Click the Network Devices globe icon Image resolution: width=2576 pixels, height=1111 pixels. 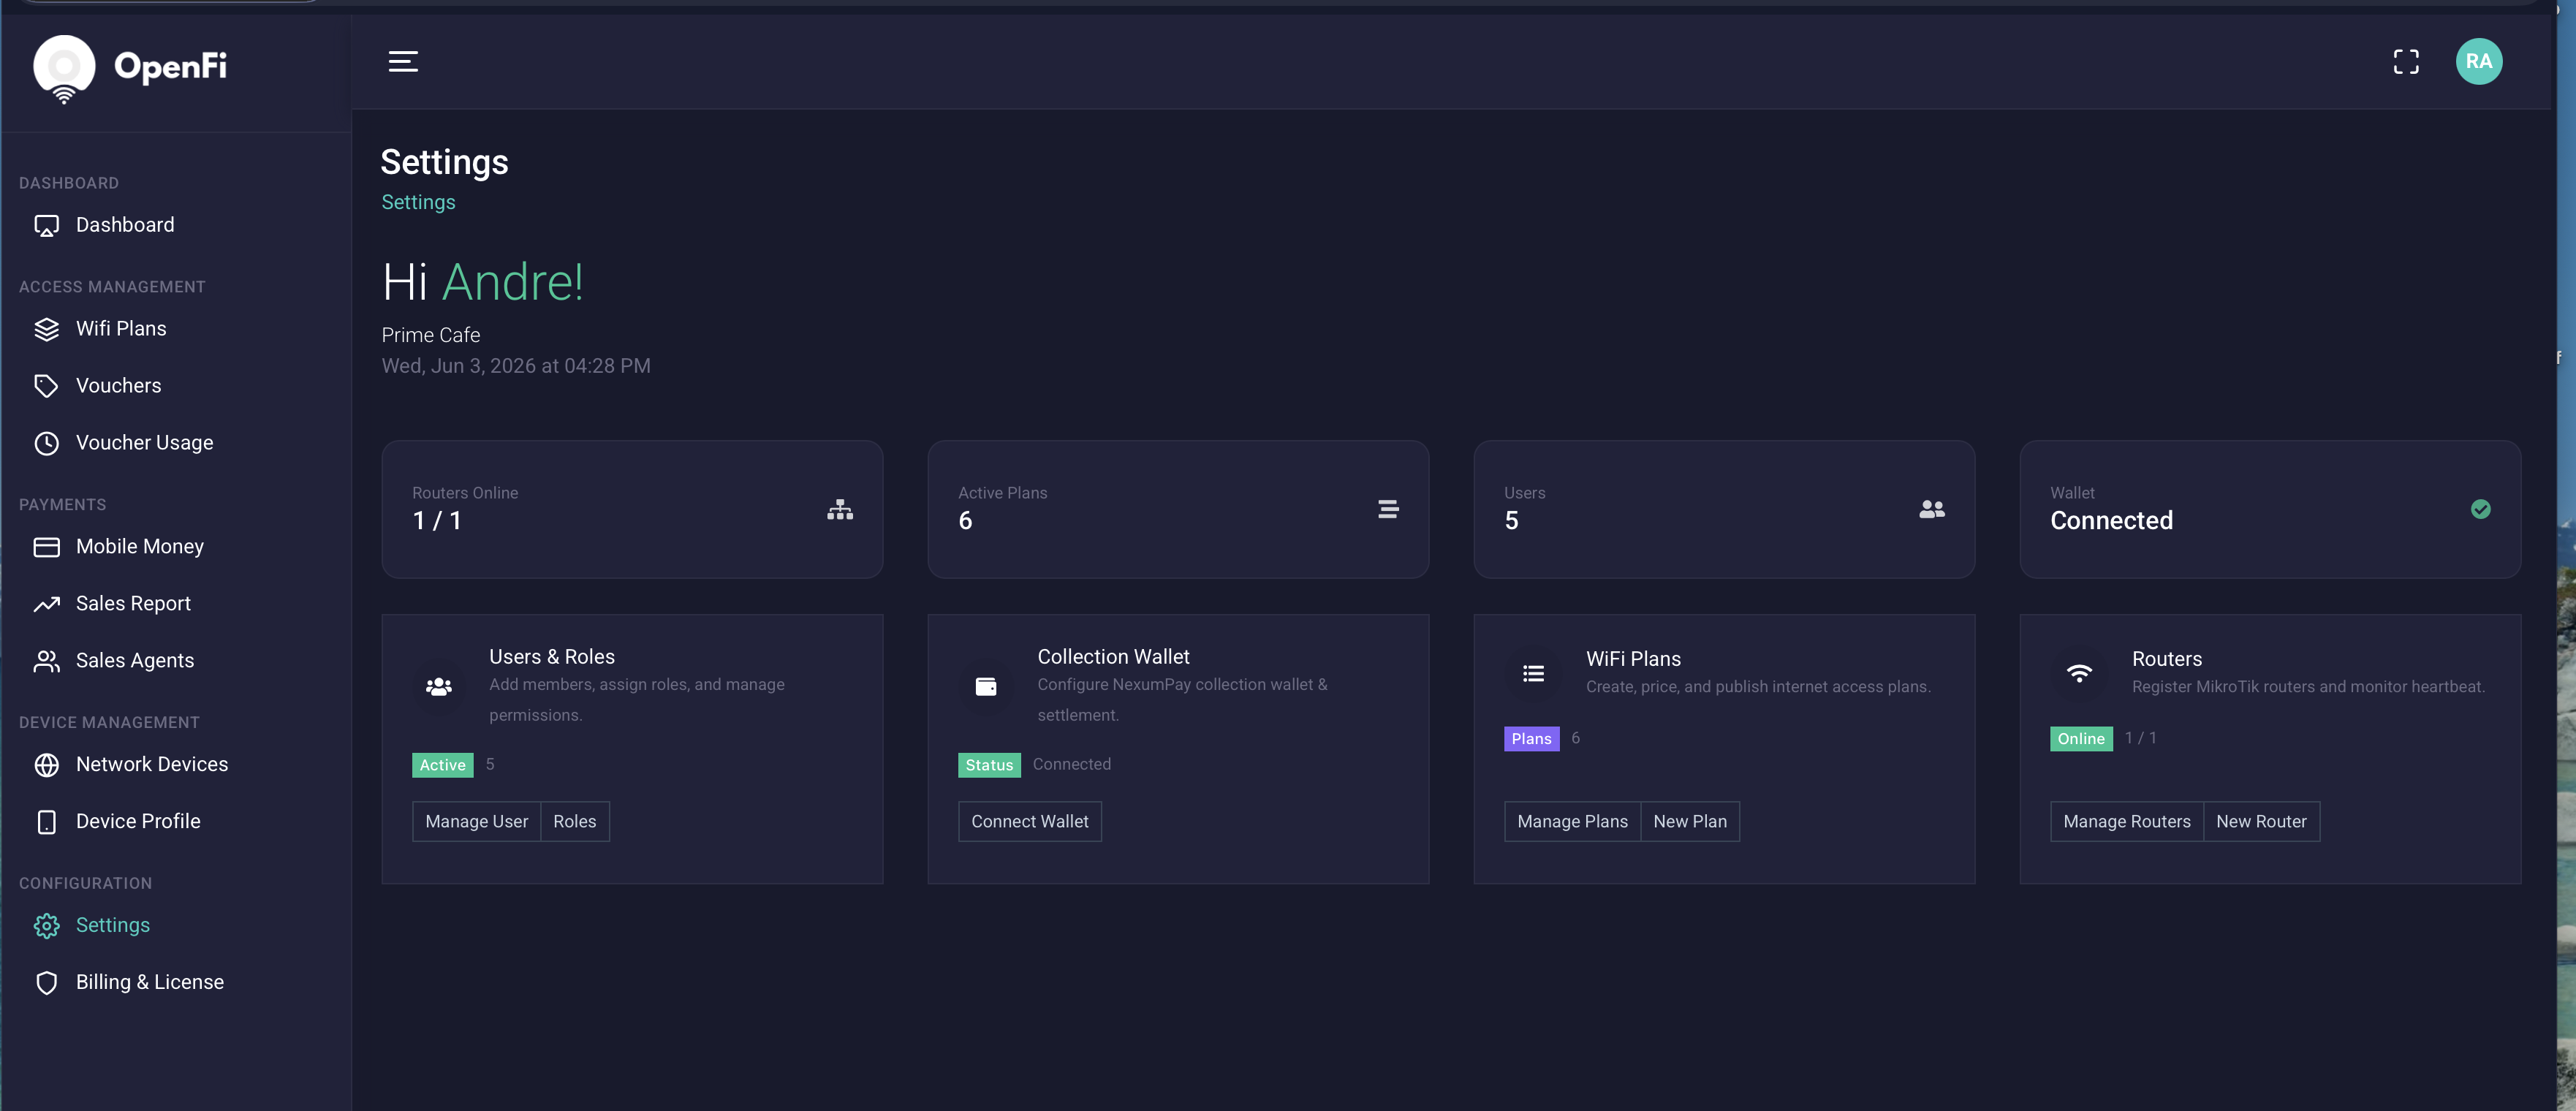46,765
